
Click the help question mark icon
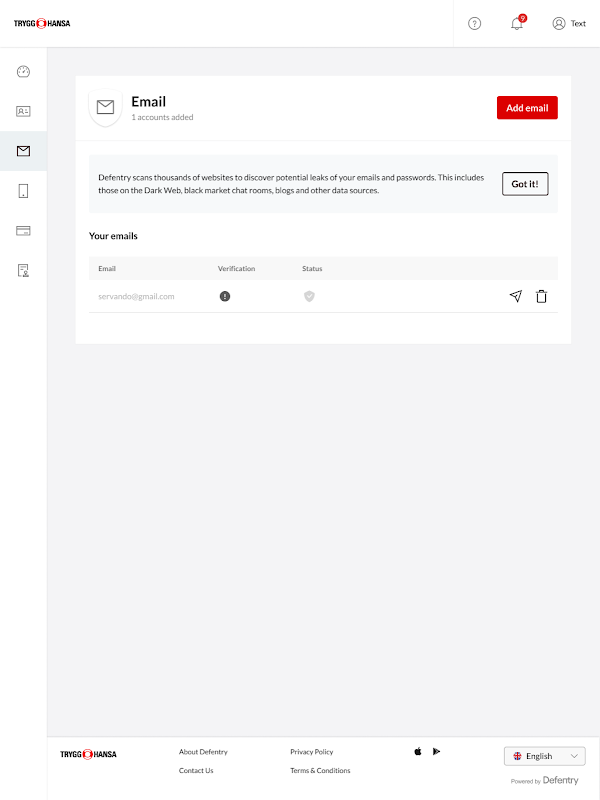click(474, 23)
